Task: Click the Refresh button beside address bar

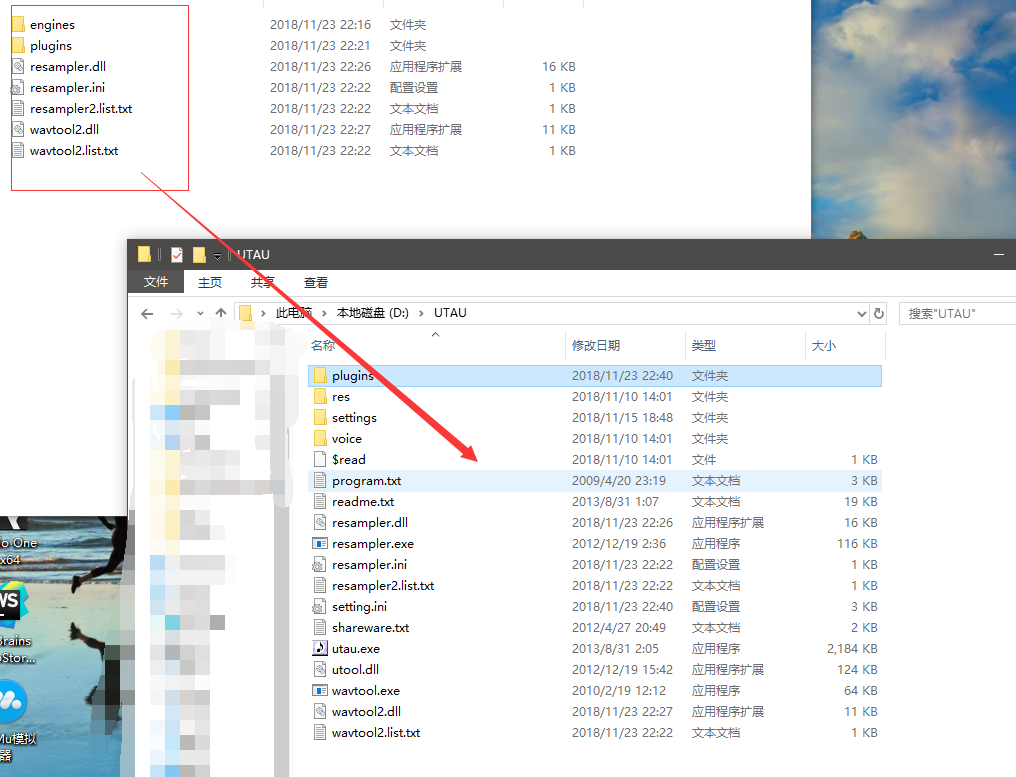Action: point(879,314)
